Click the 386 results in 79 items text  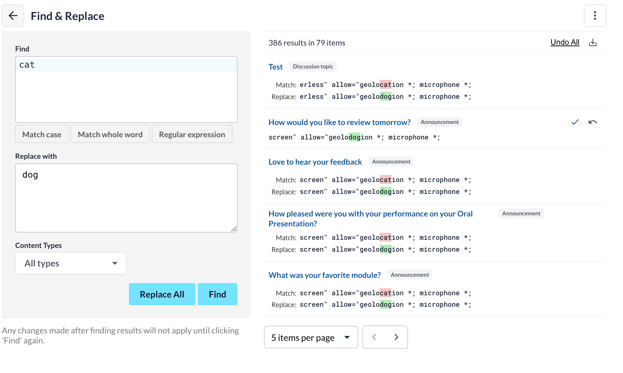point(307,43)
